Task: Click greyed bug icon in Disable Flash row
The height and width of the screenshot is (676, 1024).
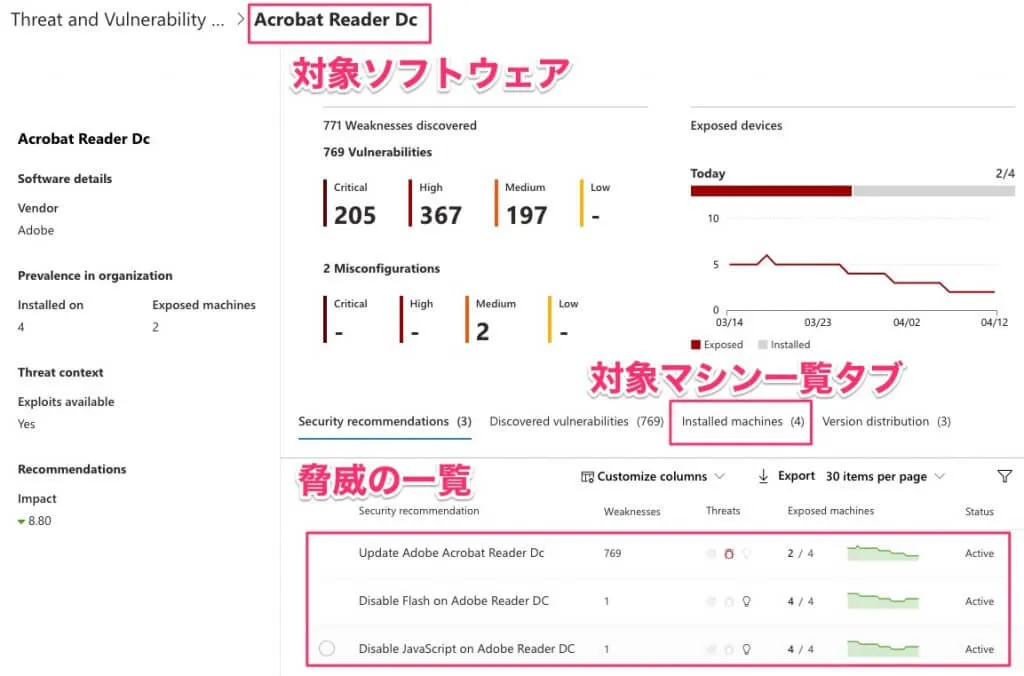Action: coord(729,602)
